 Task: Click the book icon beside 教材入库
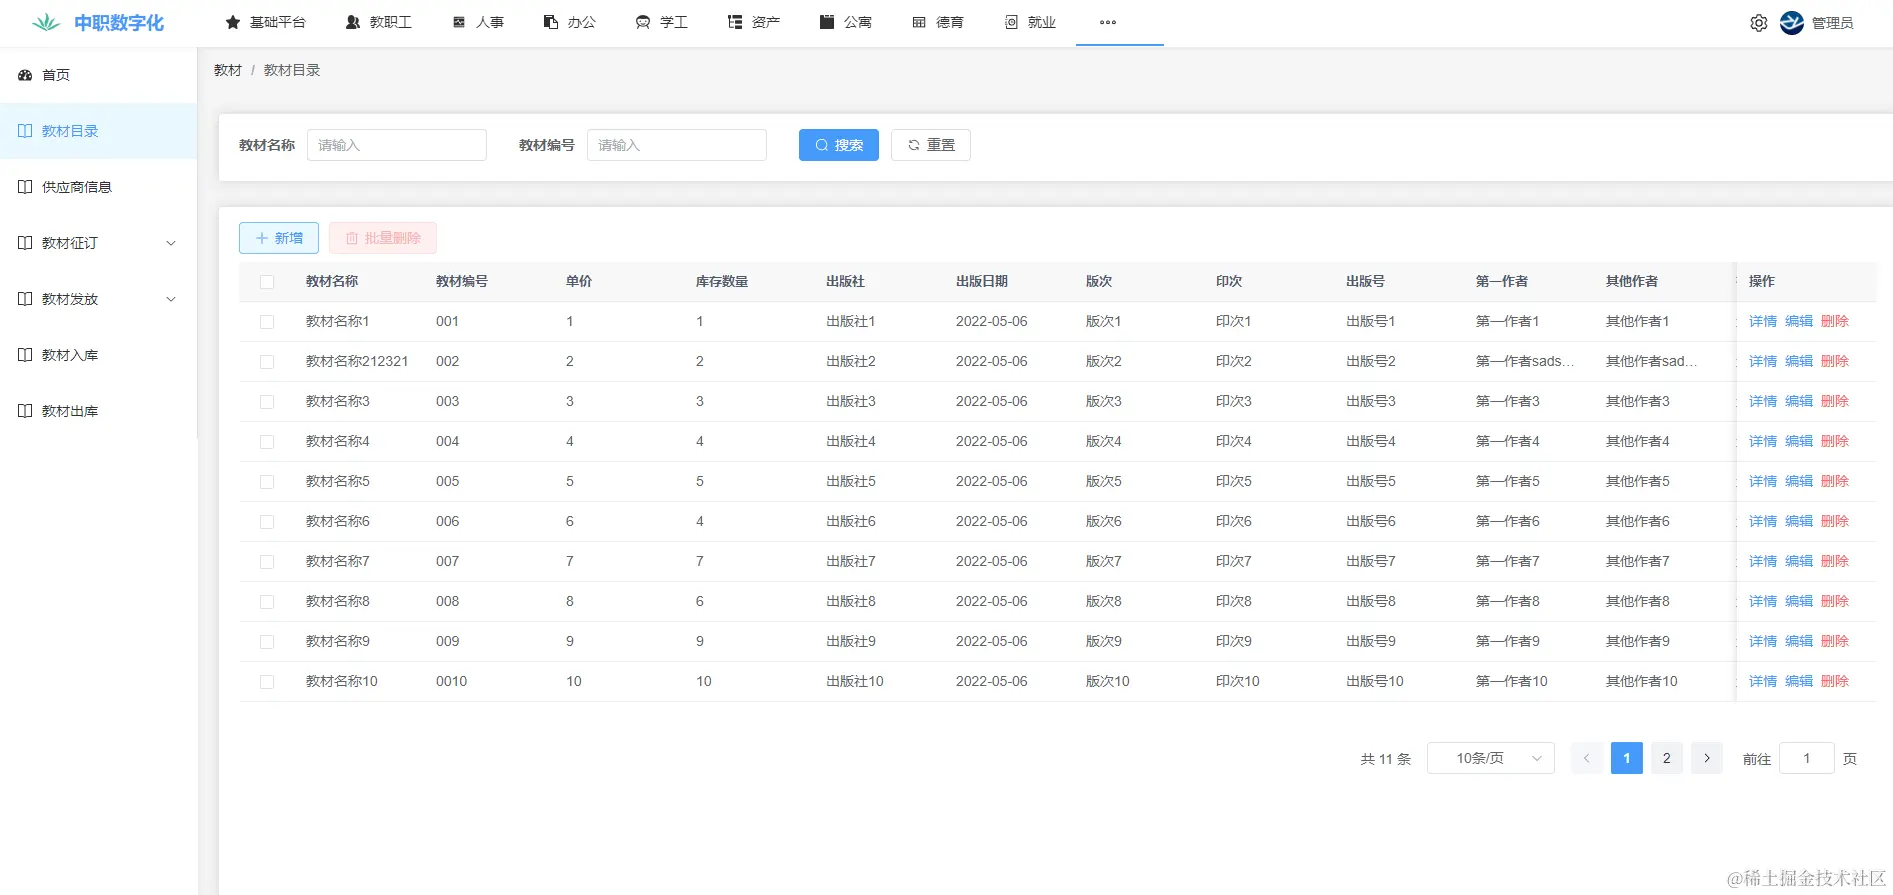(25, 355)
